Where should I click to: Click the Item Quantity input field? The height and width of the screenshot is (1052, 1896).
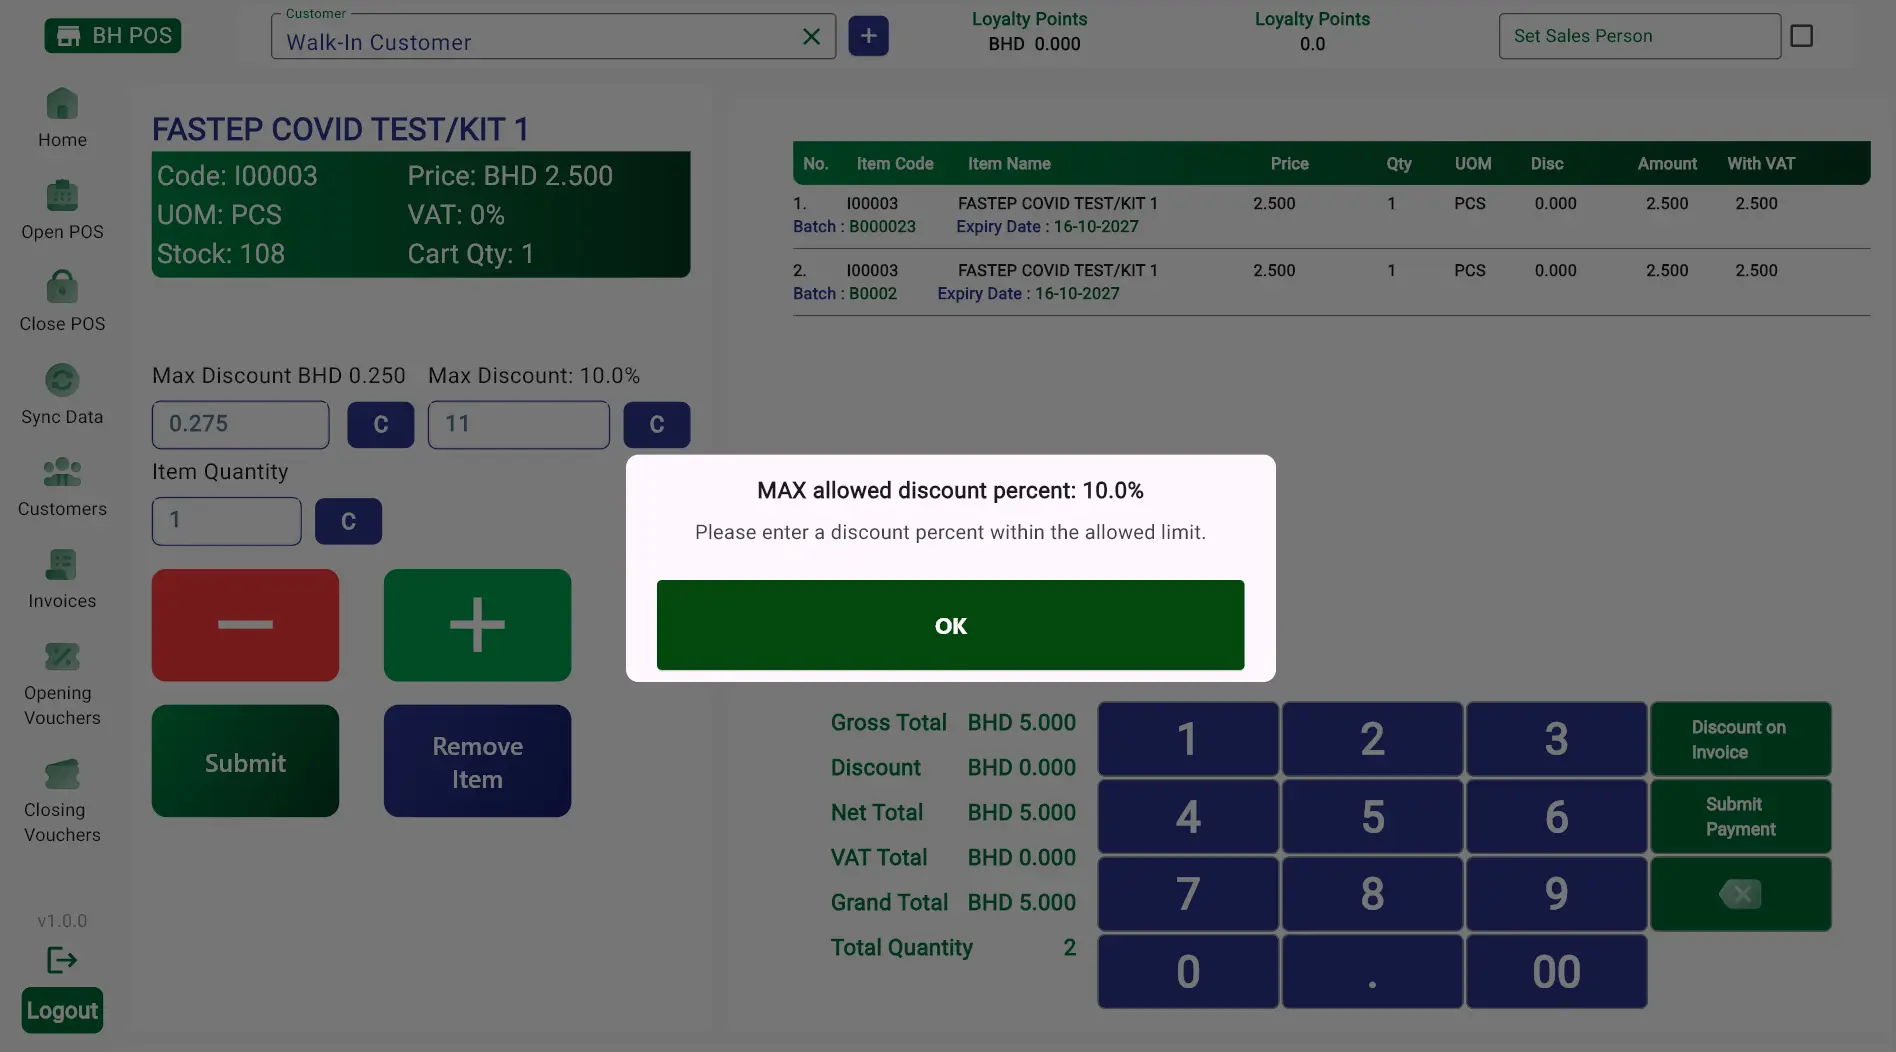point(226,520)
